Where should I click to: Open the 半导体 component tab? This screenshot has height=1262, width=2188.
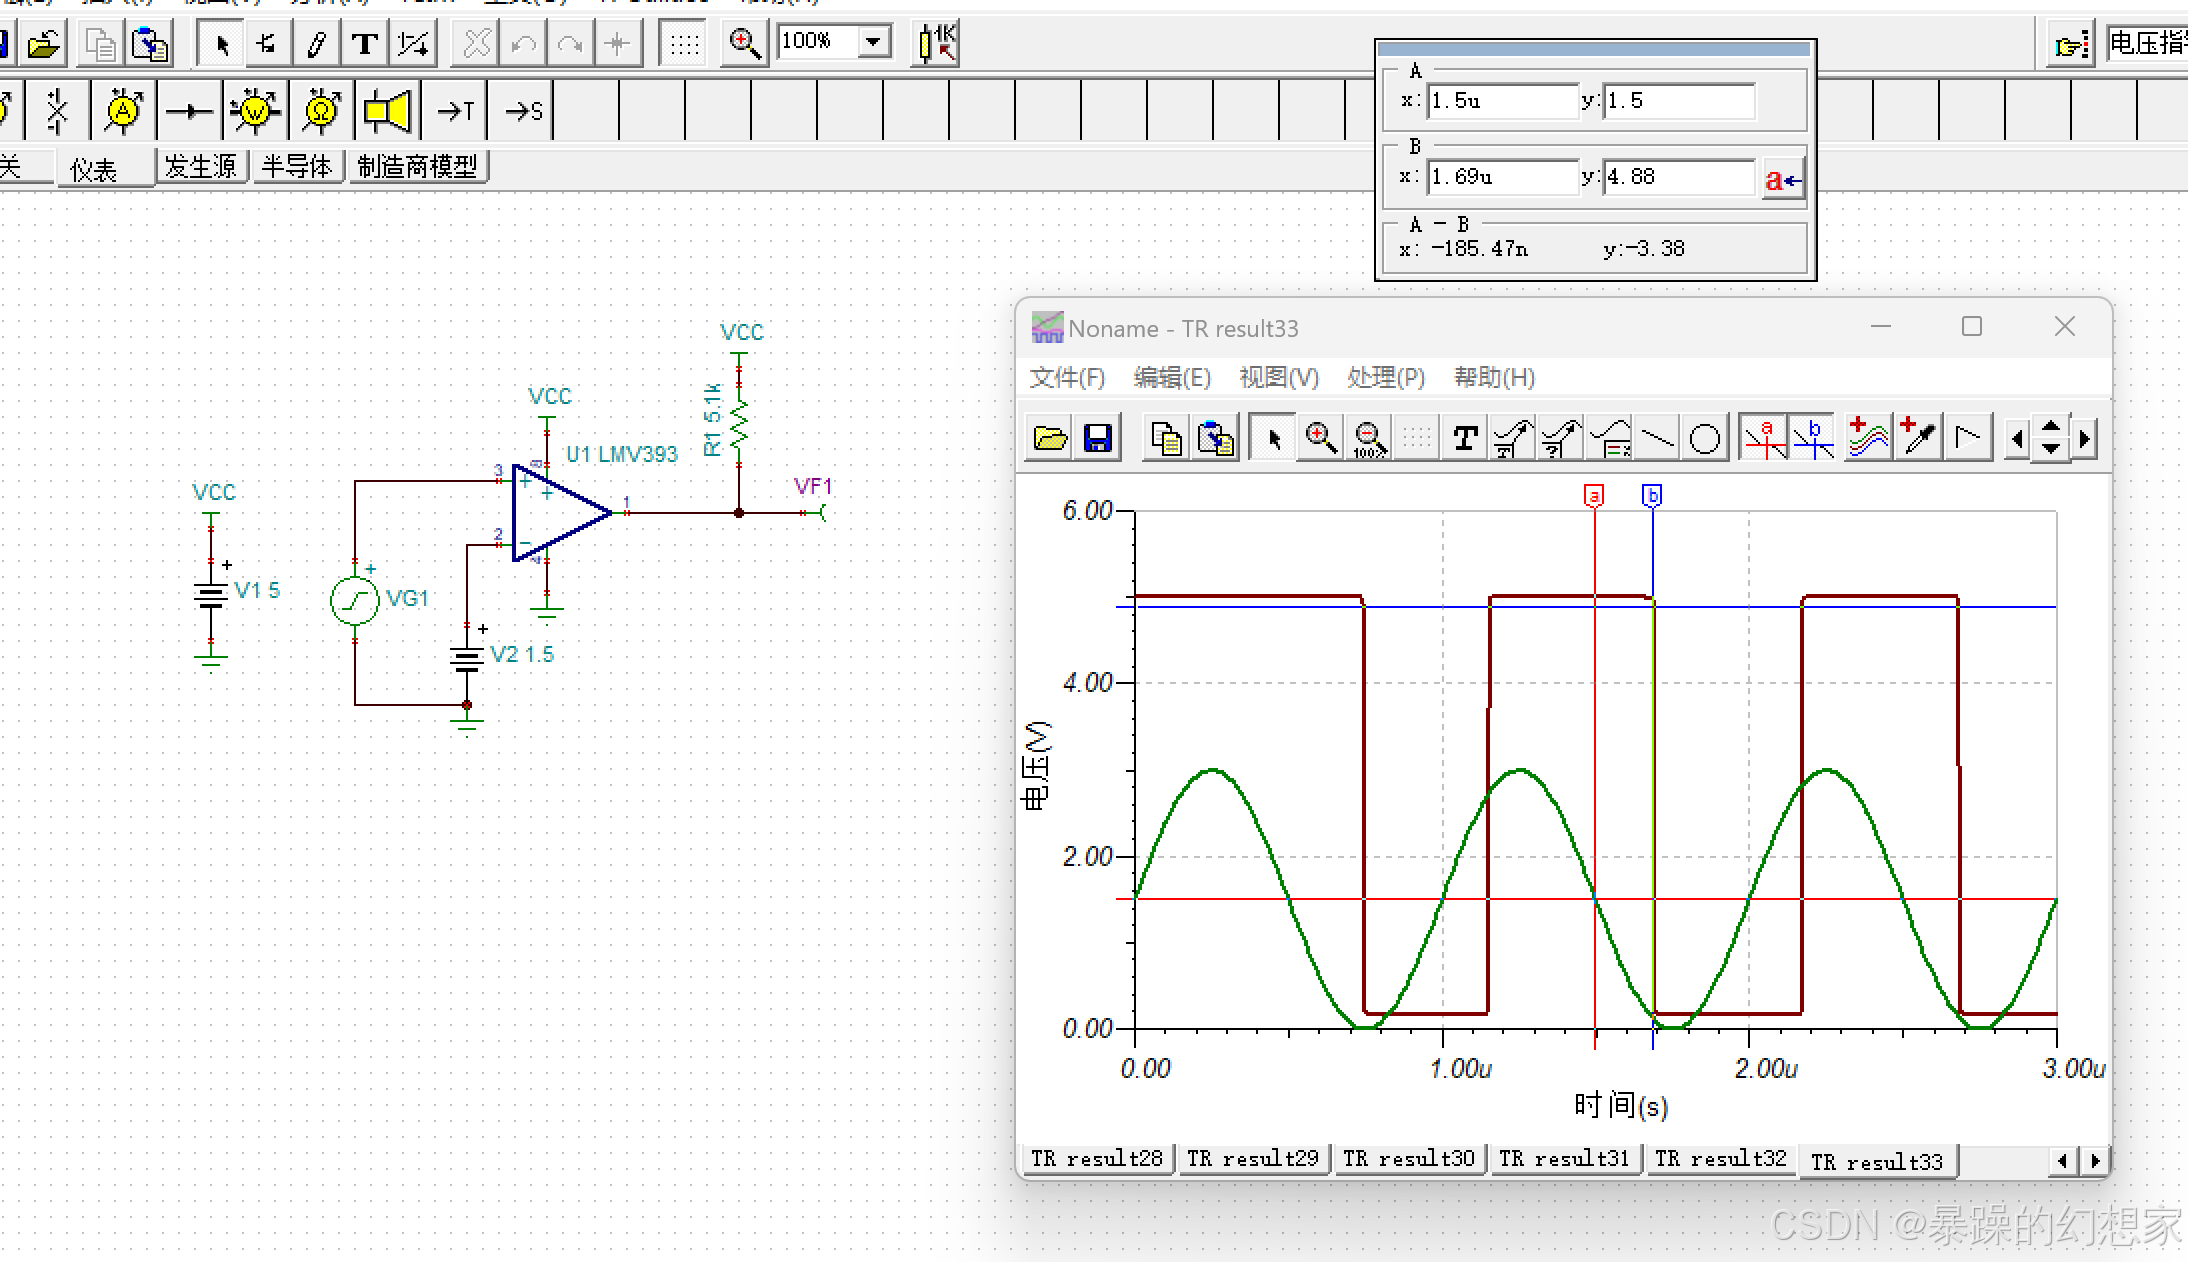(296, 166)
